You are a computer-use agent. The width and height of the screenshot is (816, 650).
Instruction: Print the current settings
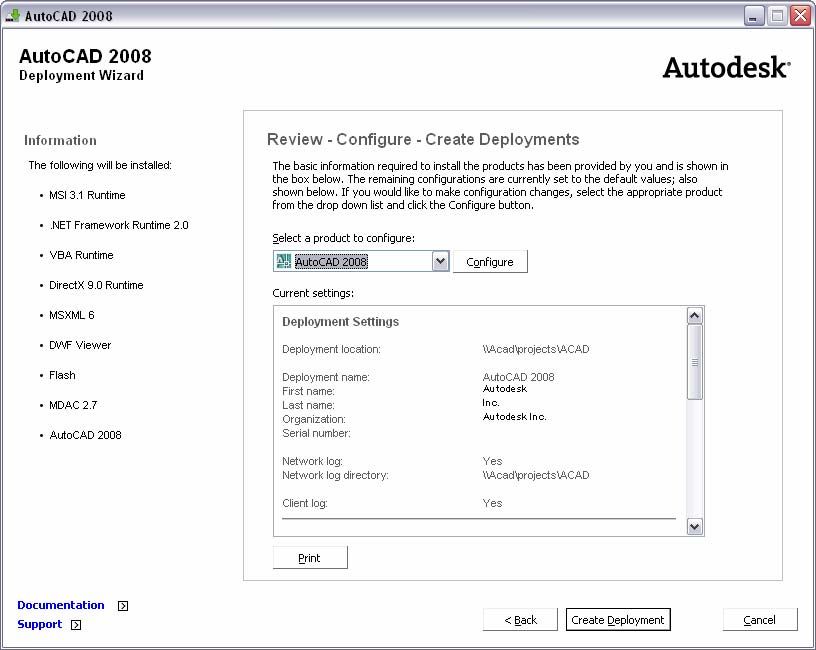310,558
